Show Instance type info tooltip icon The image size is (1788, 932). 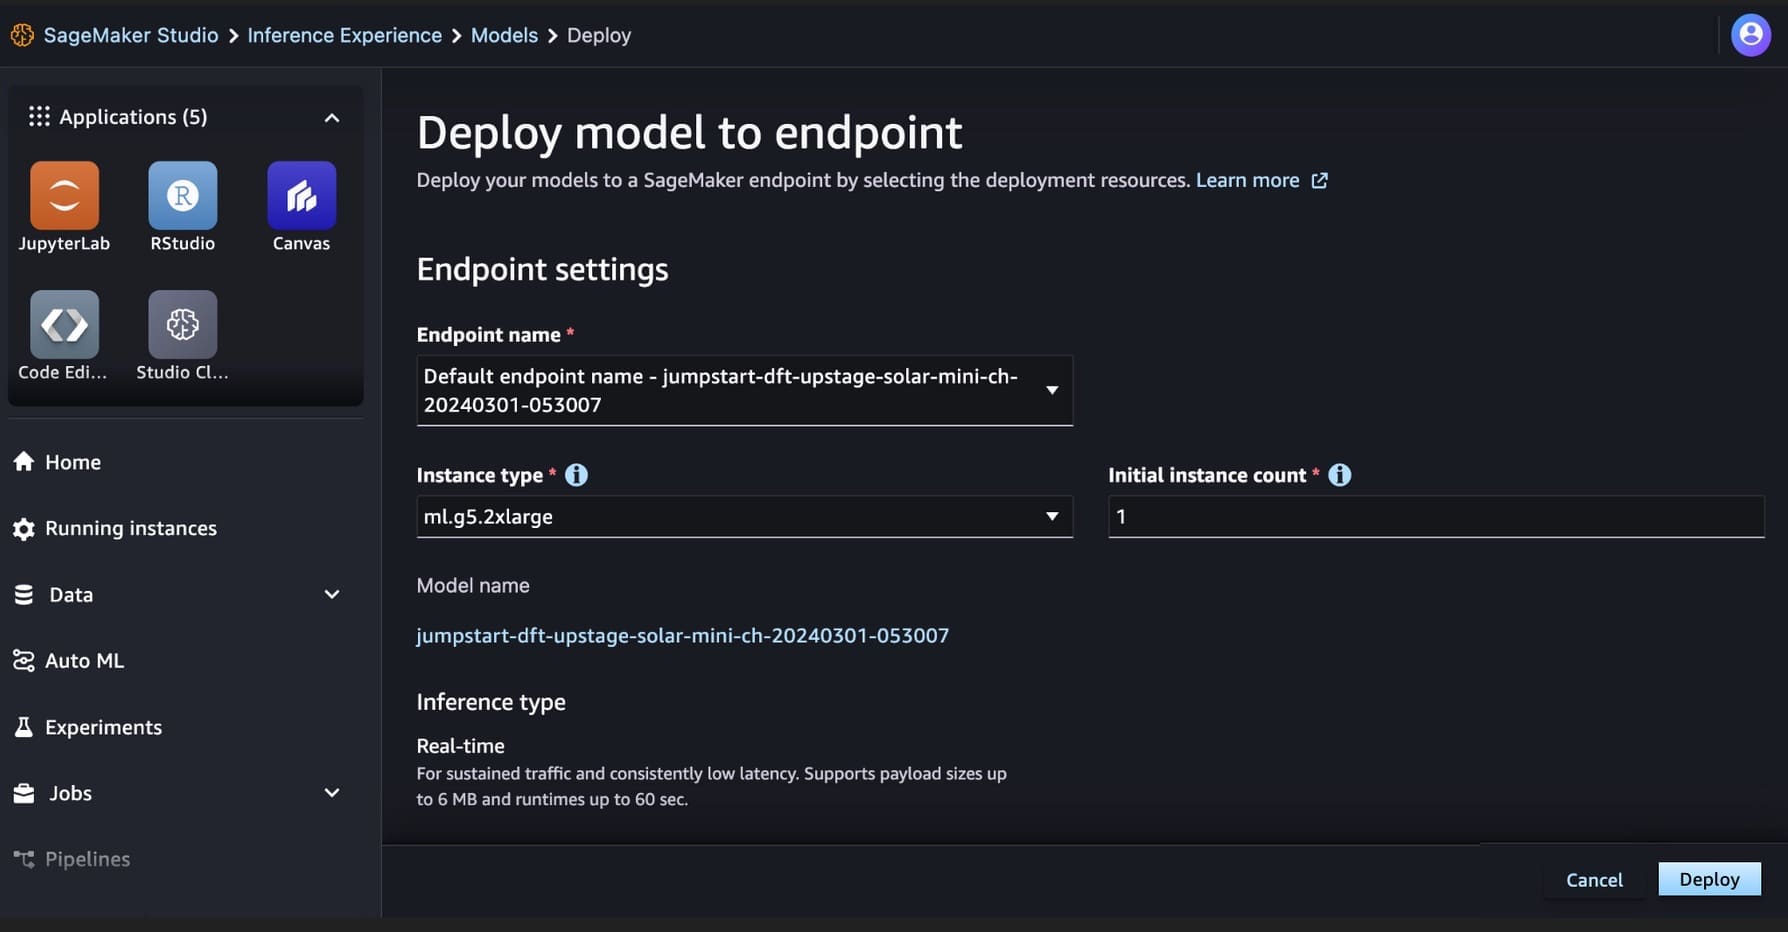576,475
